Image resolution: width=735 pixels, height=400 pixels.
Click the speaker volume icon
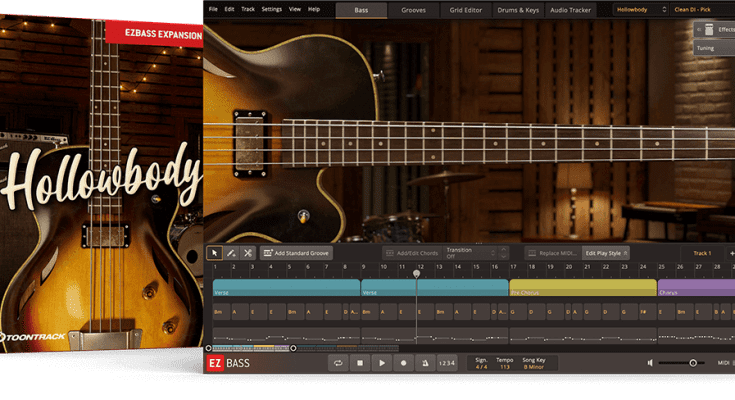click(x=651, y=363)
